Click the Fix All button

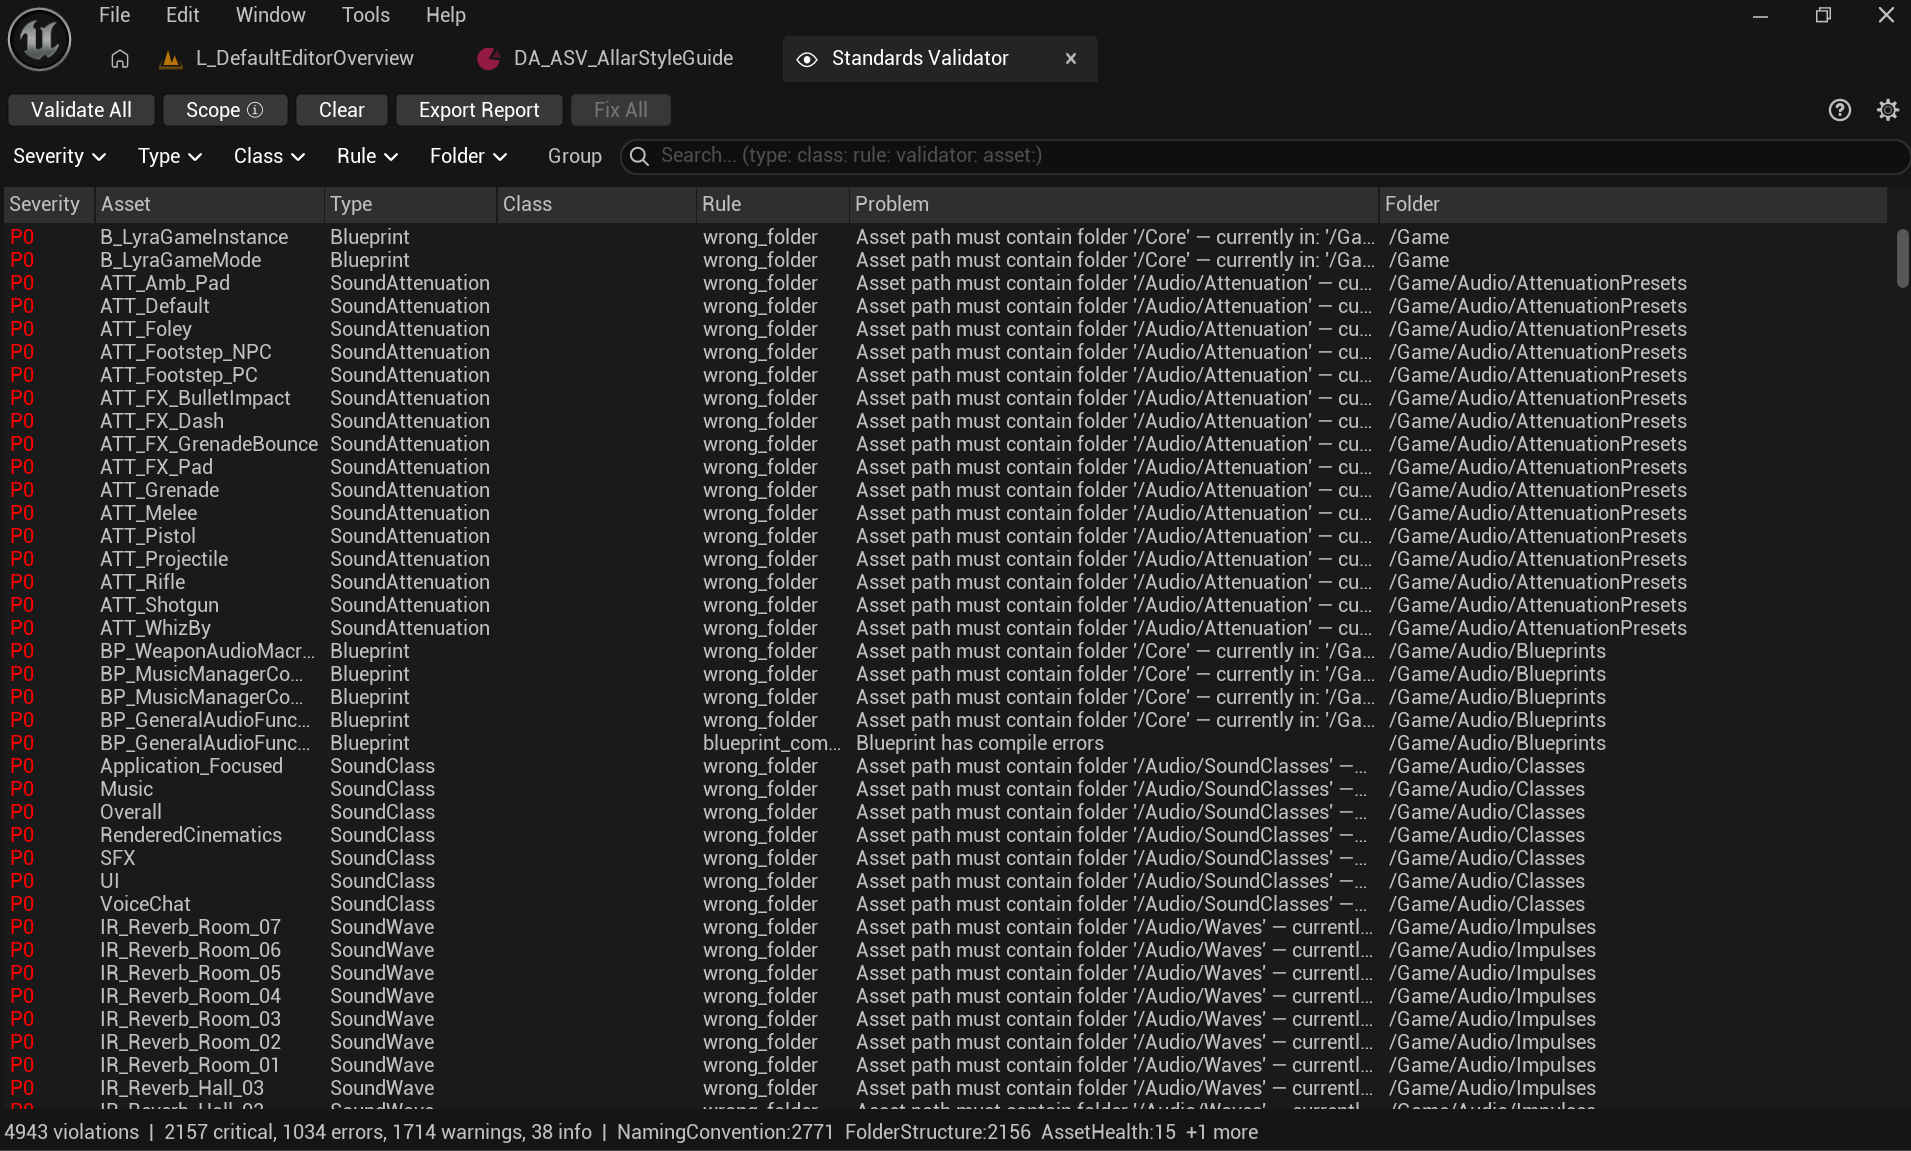[x=621, y=110]
